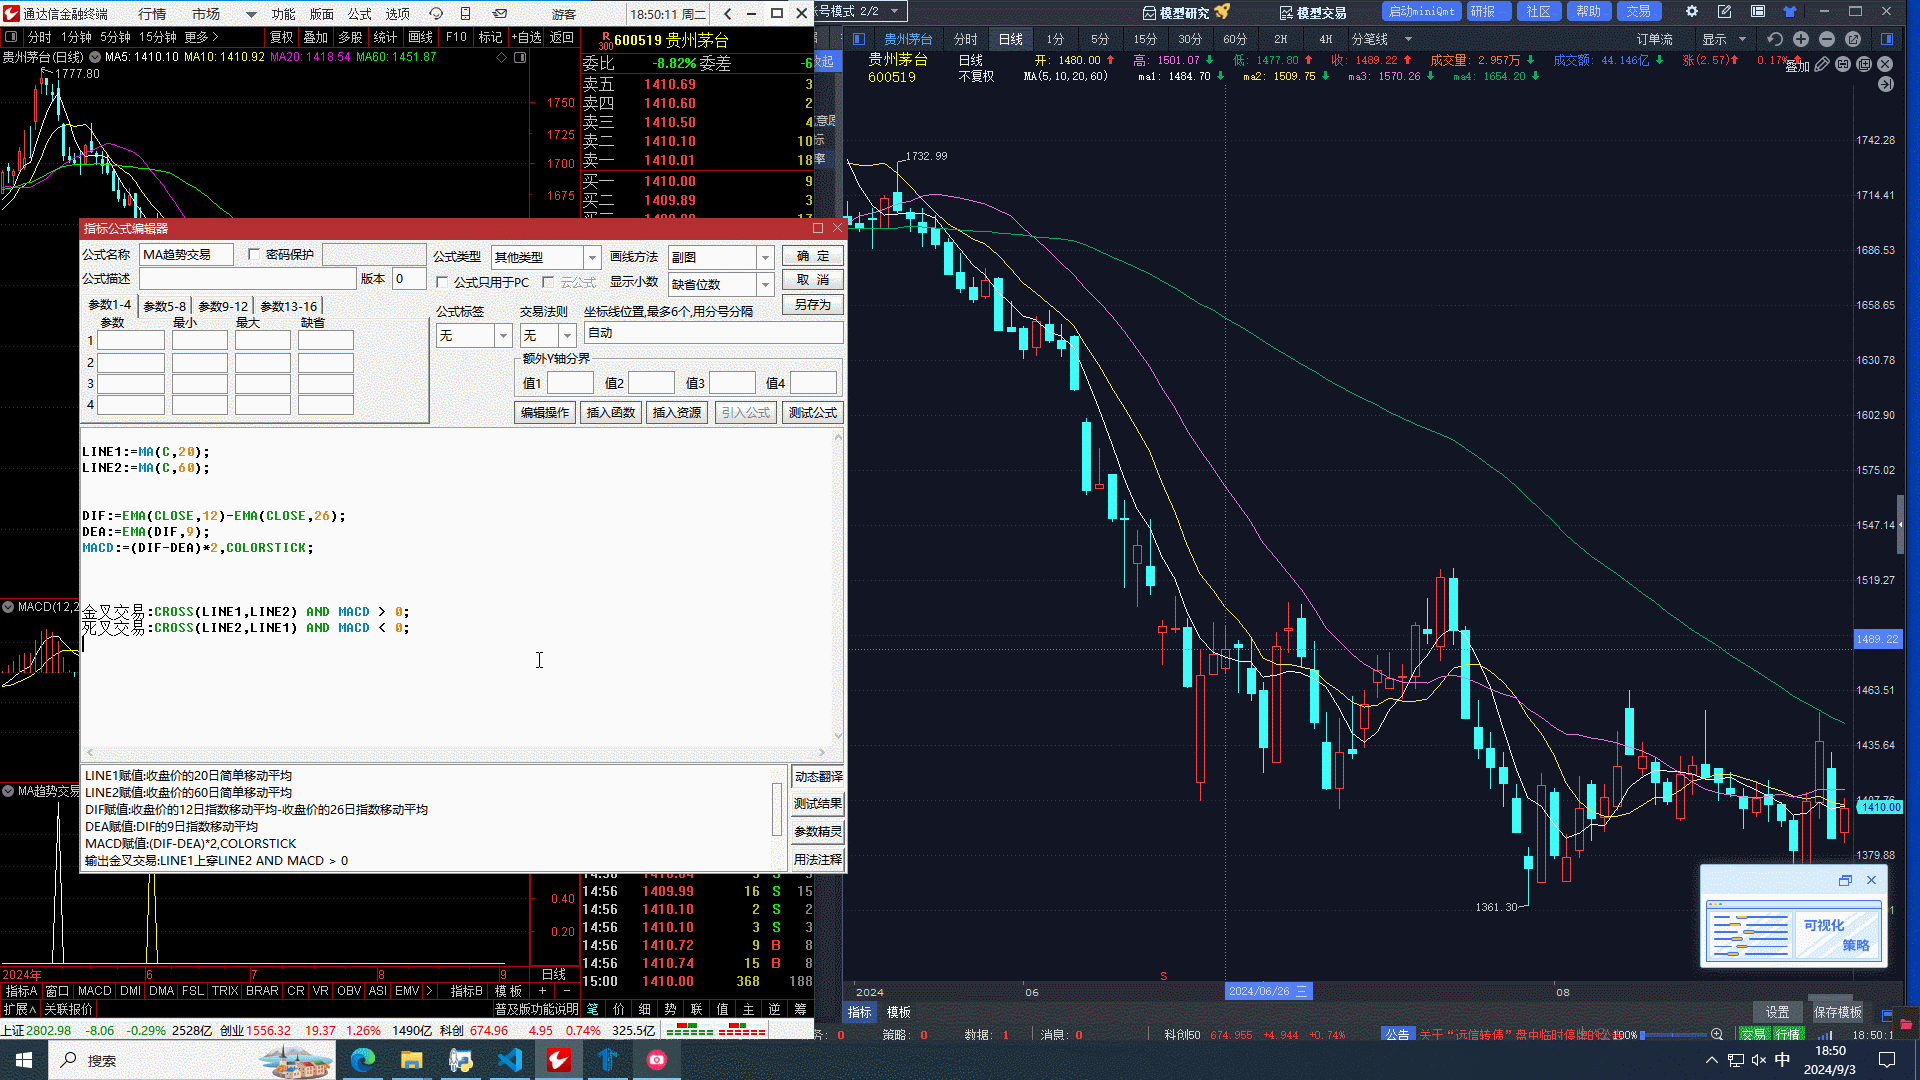Click 公式描述 input field
Image resolution: width=1920 pixels, height=1080 pixels.
(247, 279)
